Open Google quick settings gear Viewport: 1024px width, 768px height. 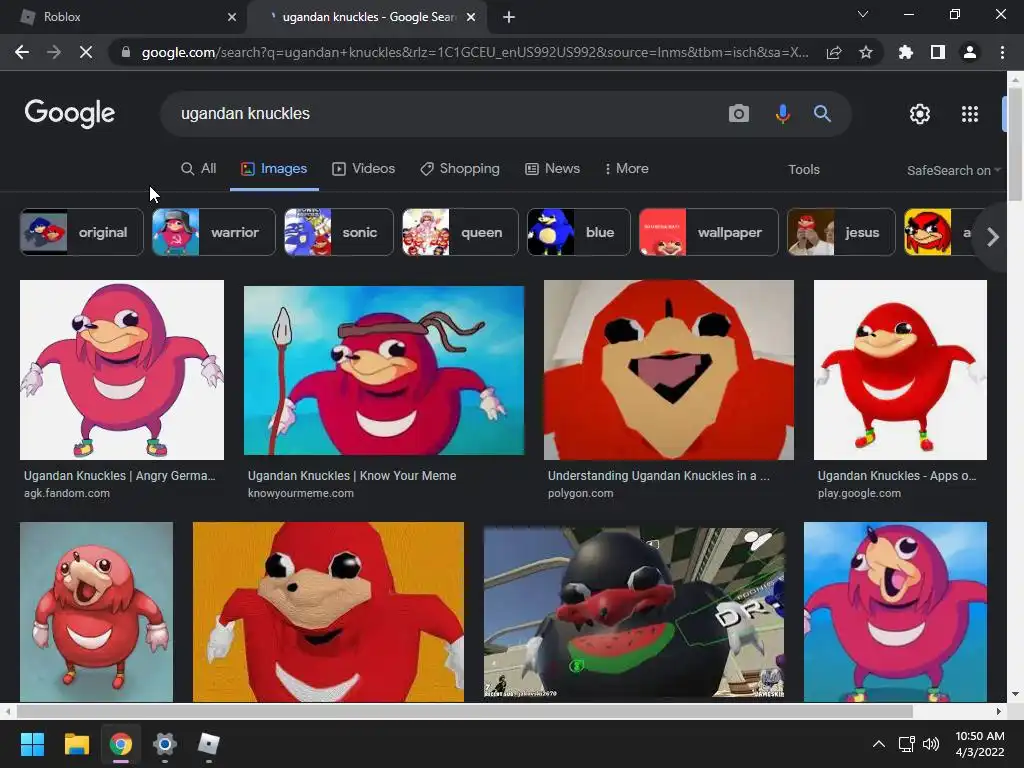pos(920,114)
